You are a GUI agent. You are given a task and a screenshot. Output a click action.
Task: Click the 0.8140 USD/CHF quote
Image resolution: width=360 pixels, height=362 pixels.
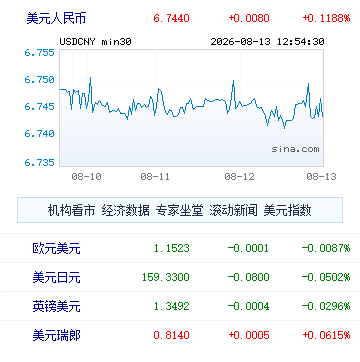(x=171, y=335)
